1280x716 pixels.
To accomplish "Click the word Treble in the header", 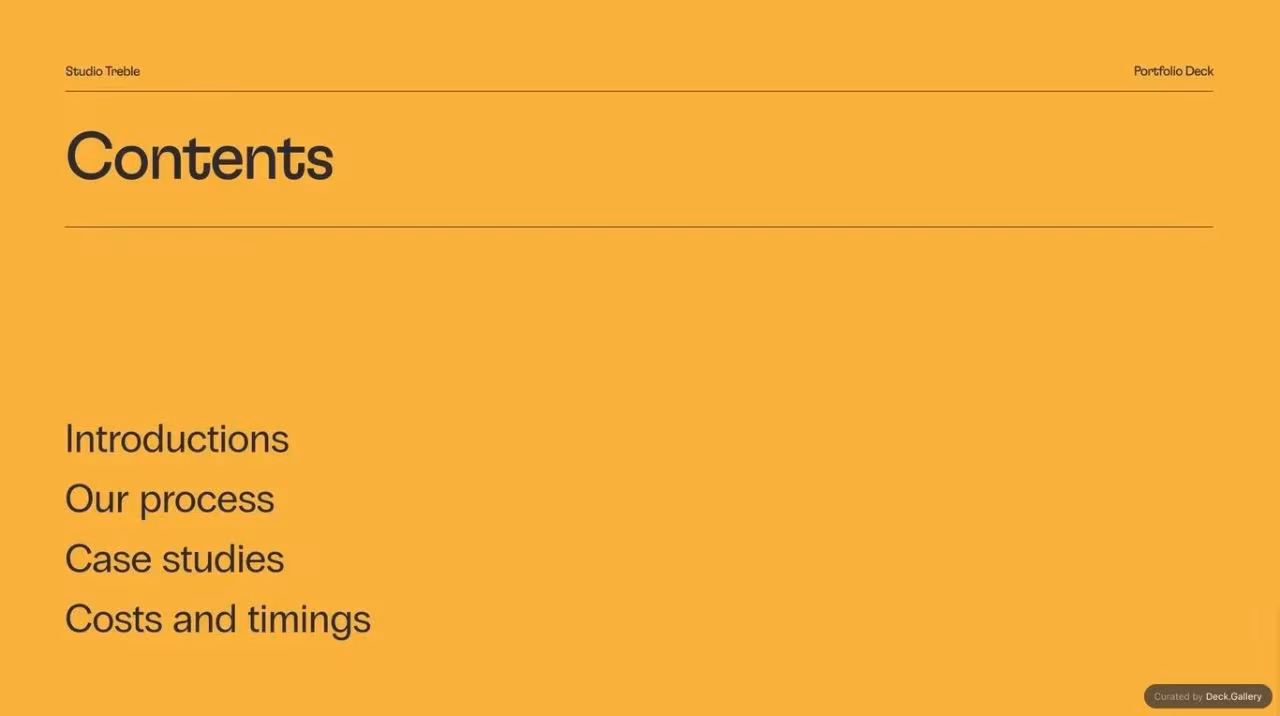I will tap(123, 71).
